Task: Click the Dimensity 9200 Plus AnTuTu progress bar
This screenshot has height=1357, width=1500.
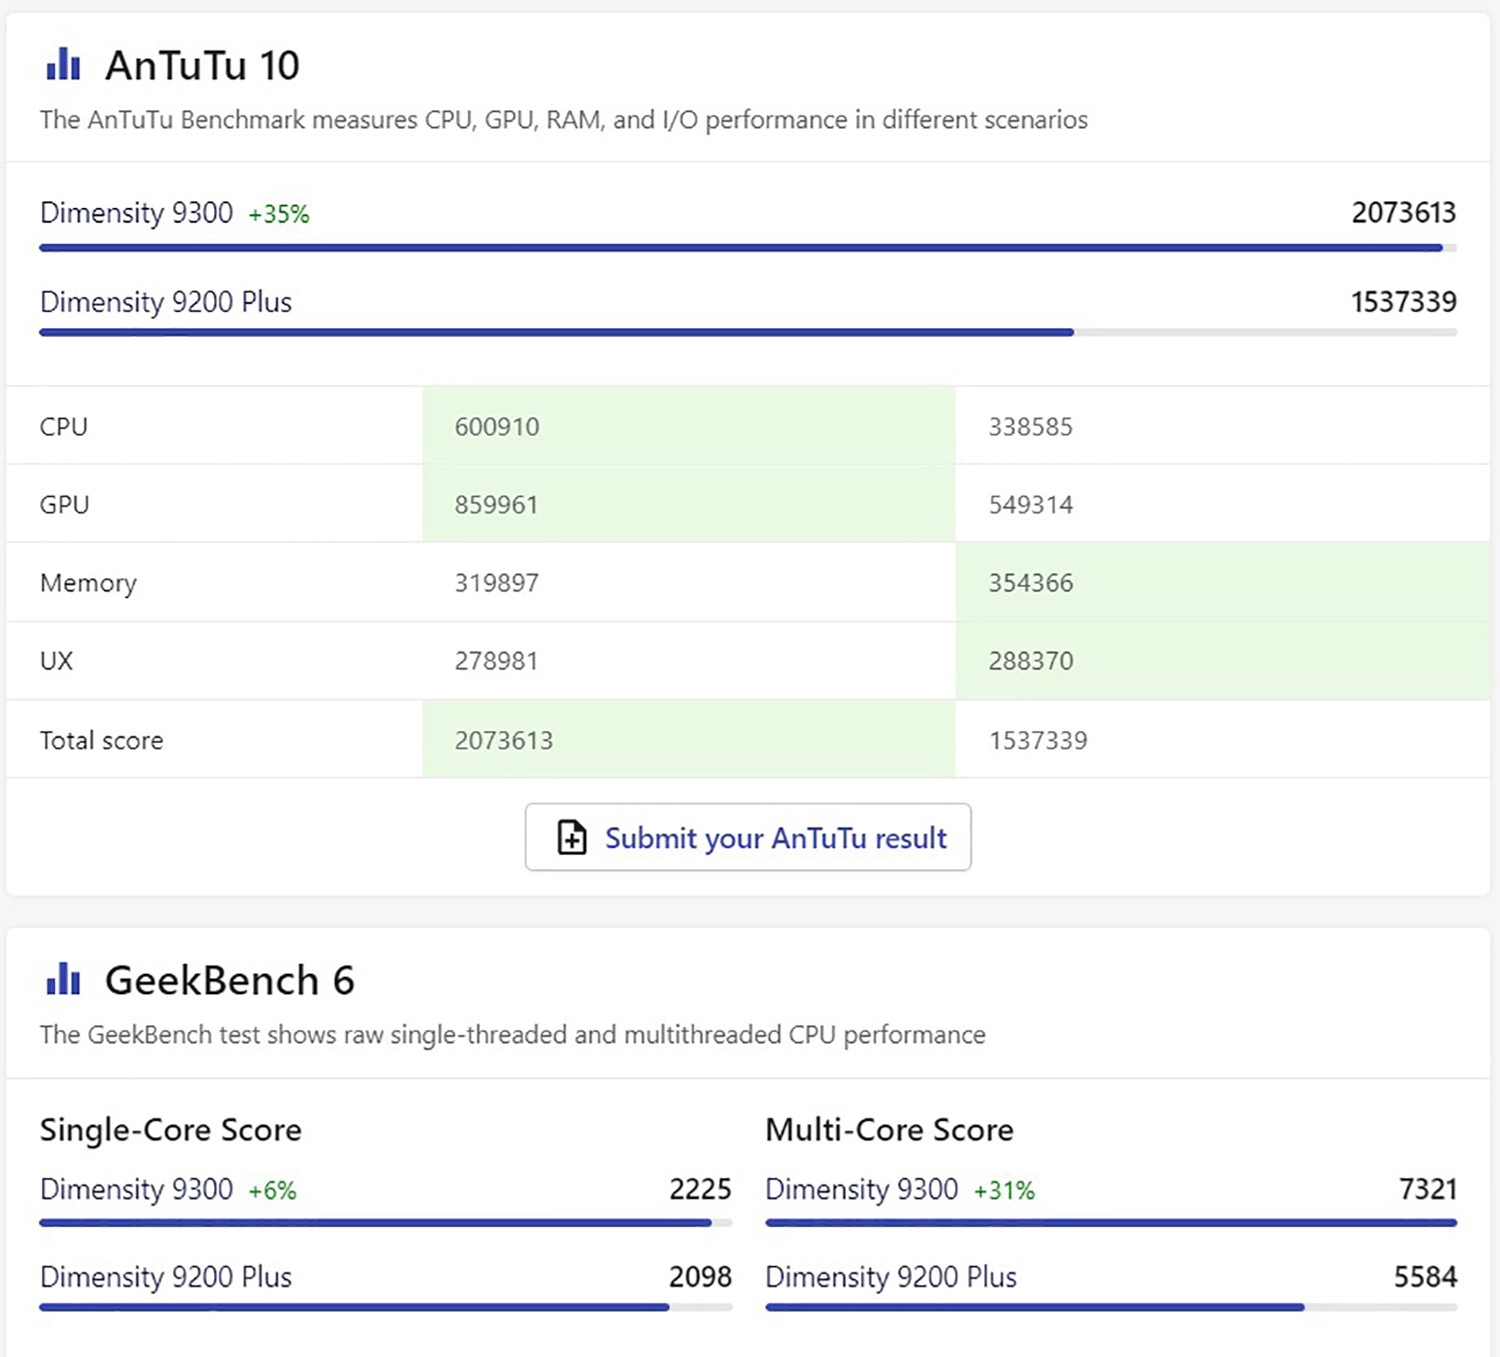Action: (x=748, y=332)
